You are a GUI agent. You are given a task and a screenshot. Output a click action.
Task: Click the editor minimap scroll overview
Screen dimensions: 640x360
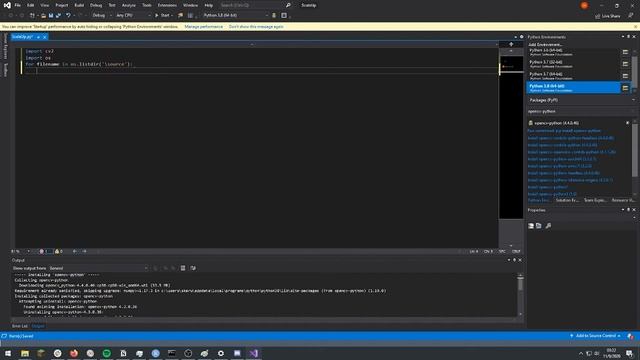pos(511,137)
